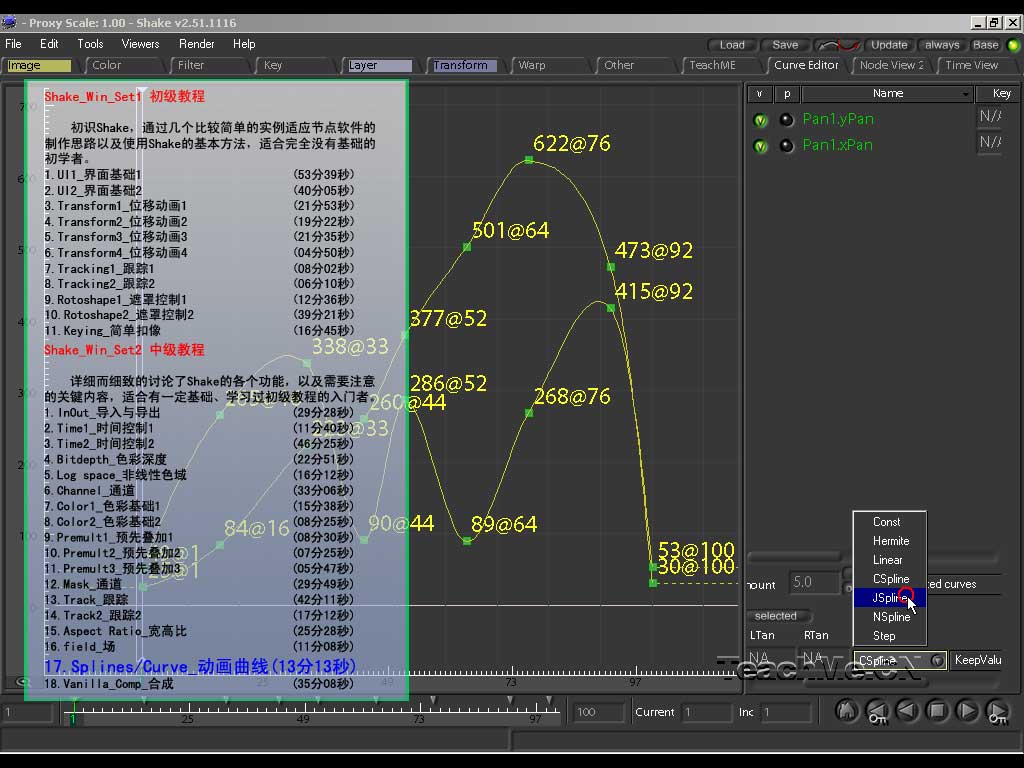1024x768 pixels.
Task: Click the amount field showing 5.0
Action: point(814,582)
